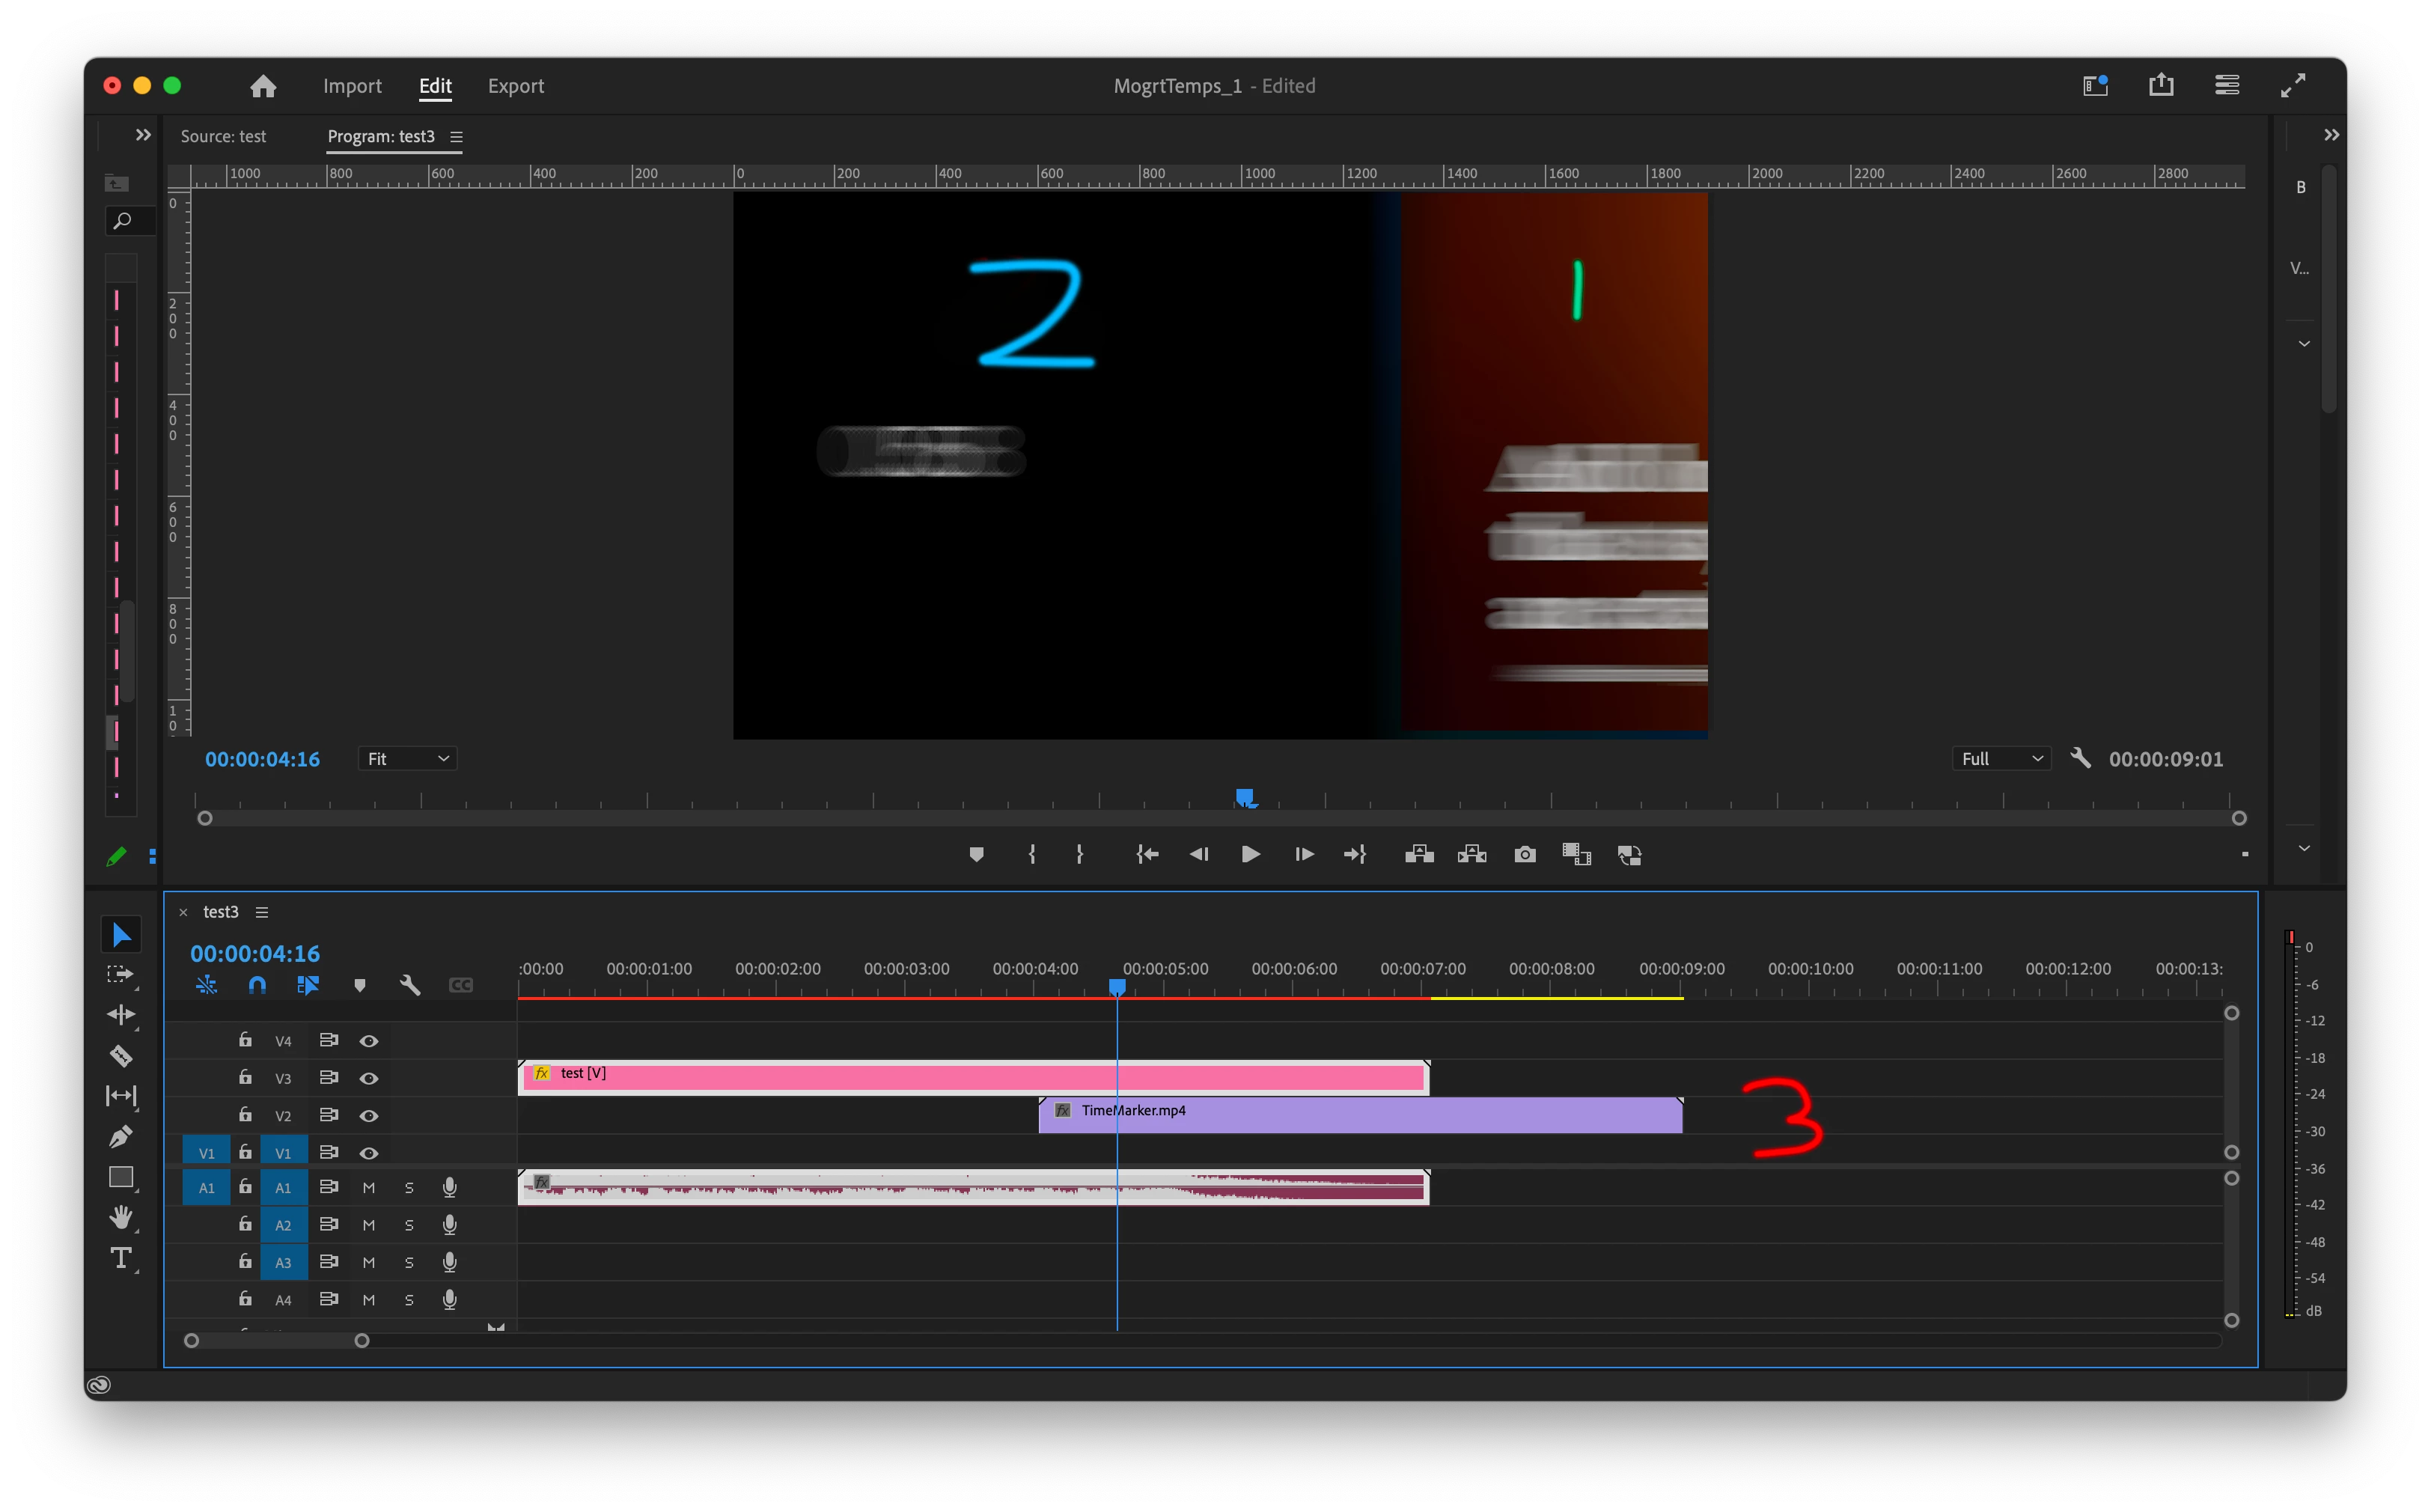
Task: Solo audio track A2
Action: (409, 1226)
